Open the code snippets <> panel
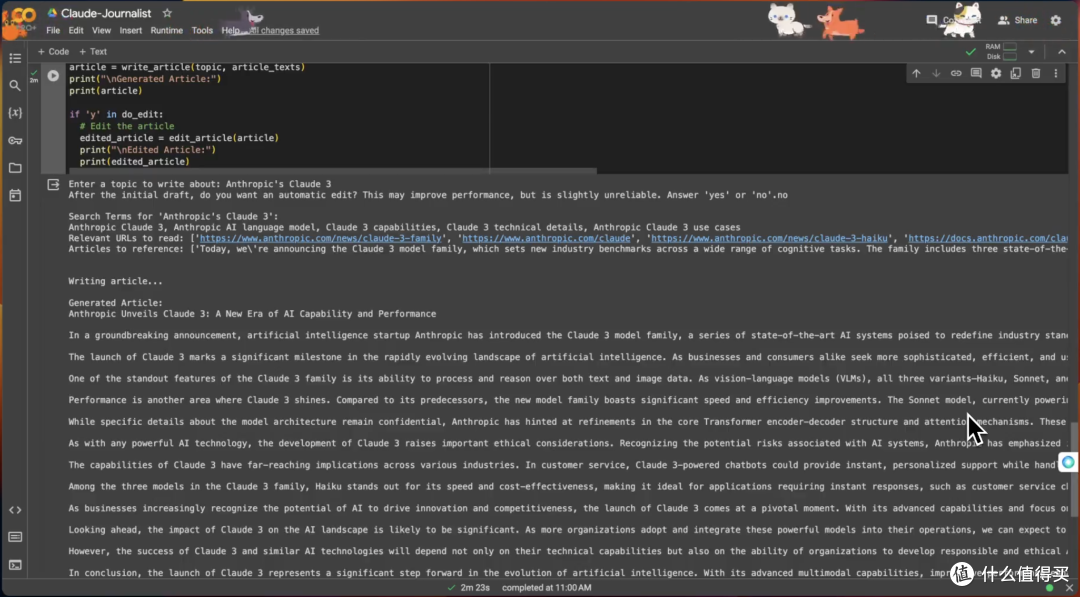This screenshot has height=597, width=1080. [x=15, y=510]
